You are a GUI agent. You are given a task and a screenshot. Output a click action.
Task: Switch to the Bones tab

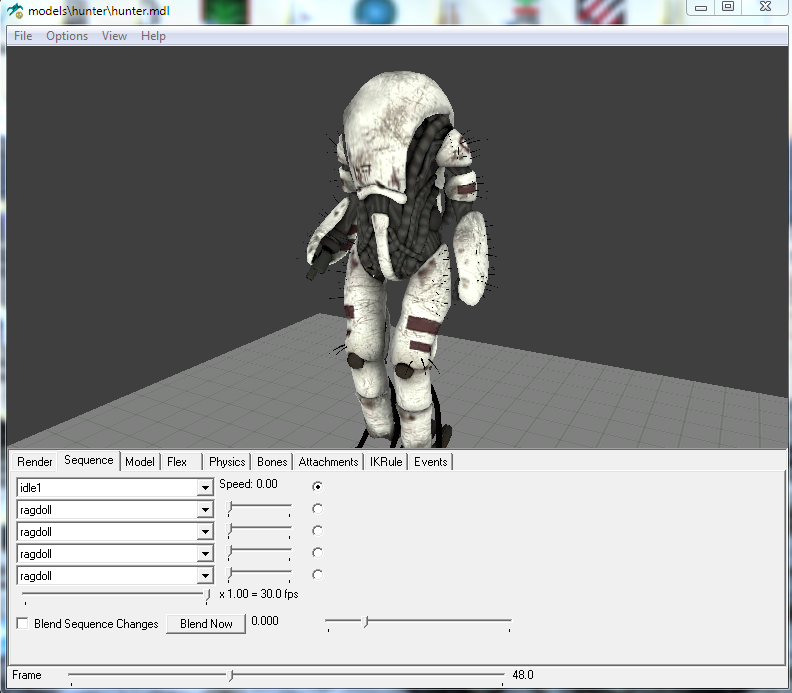click(272, 462)
